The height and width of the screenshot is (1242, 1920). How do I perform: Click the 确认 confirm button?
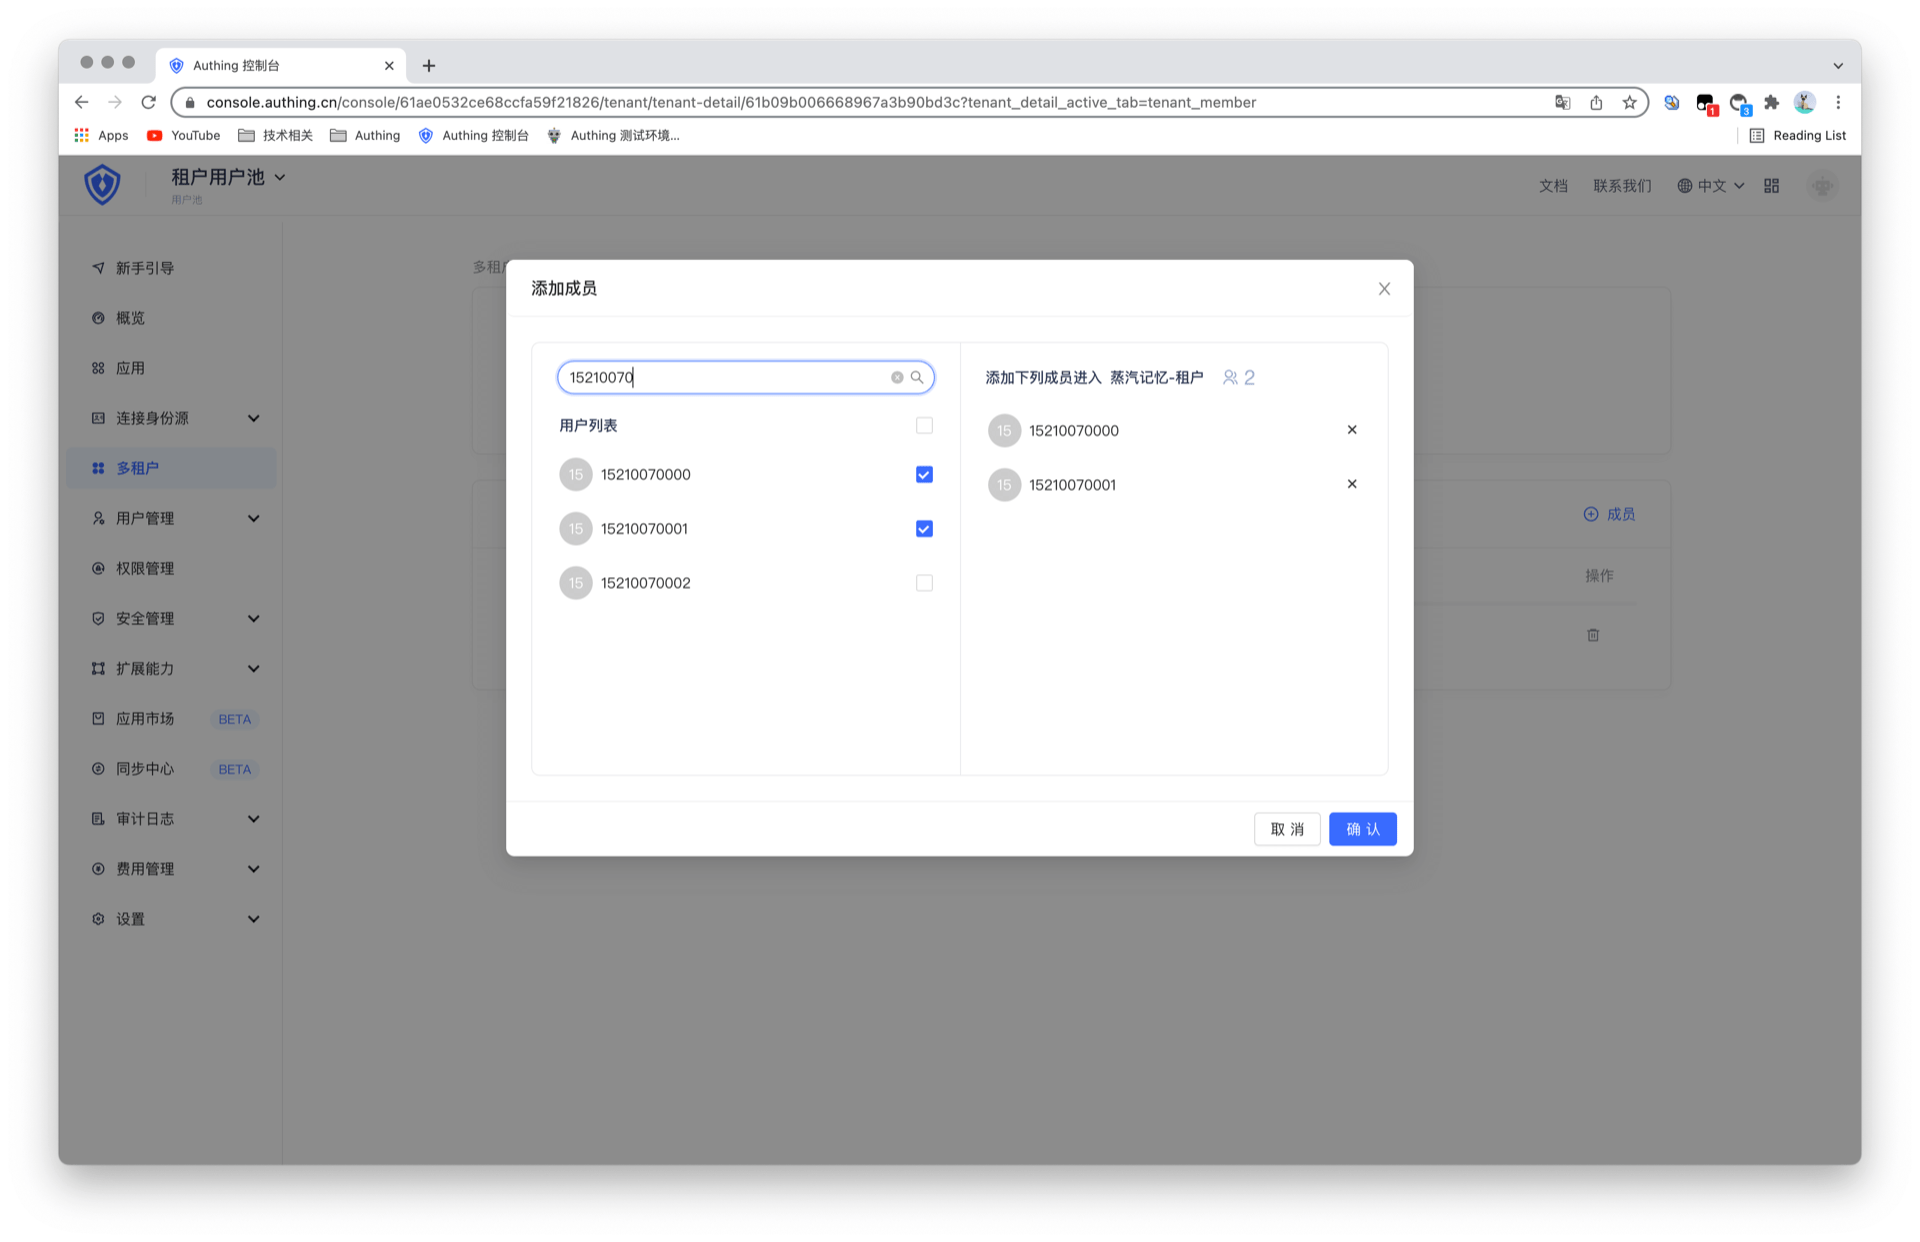(1362, 829)
